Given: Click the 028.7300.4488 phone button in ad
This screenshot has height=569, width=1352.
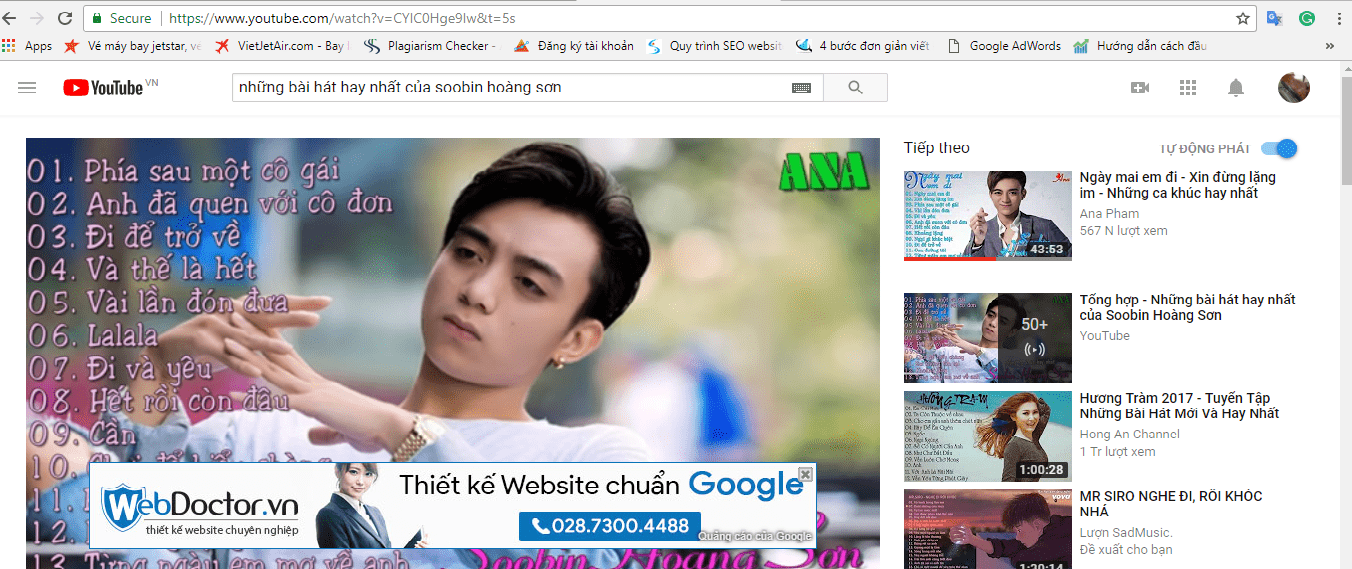Looking at the screenshot, I should [x=610, y=526].
